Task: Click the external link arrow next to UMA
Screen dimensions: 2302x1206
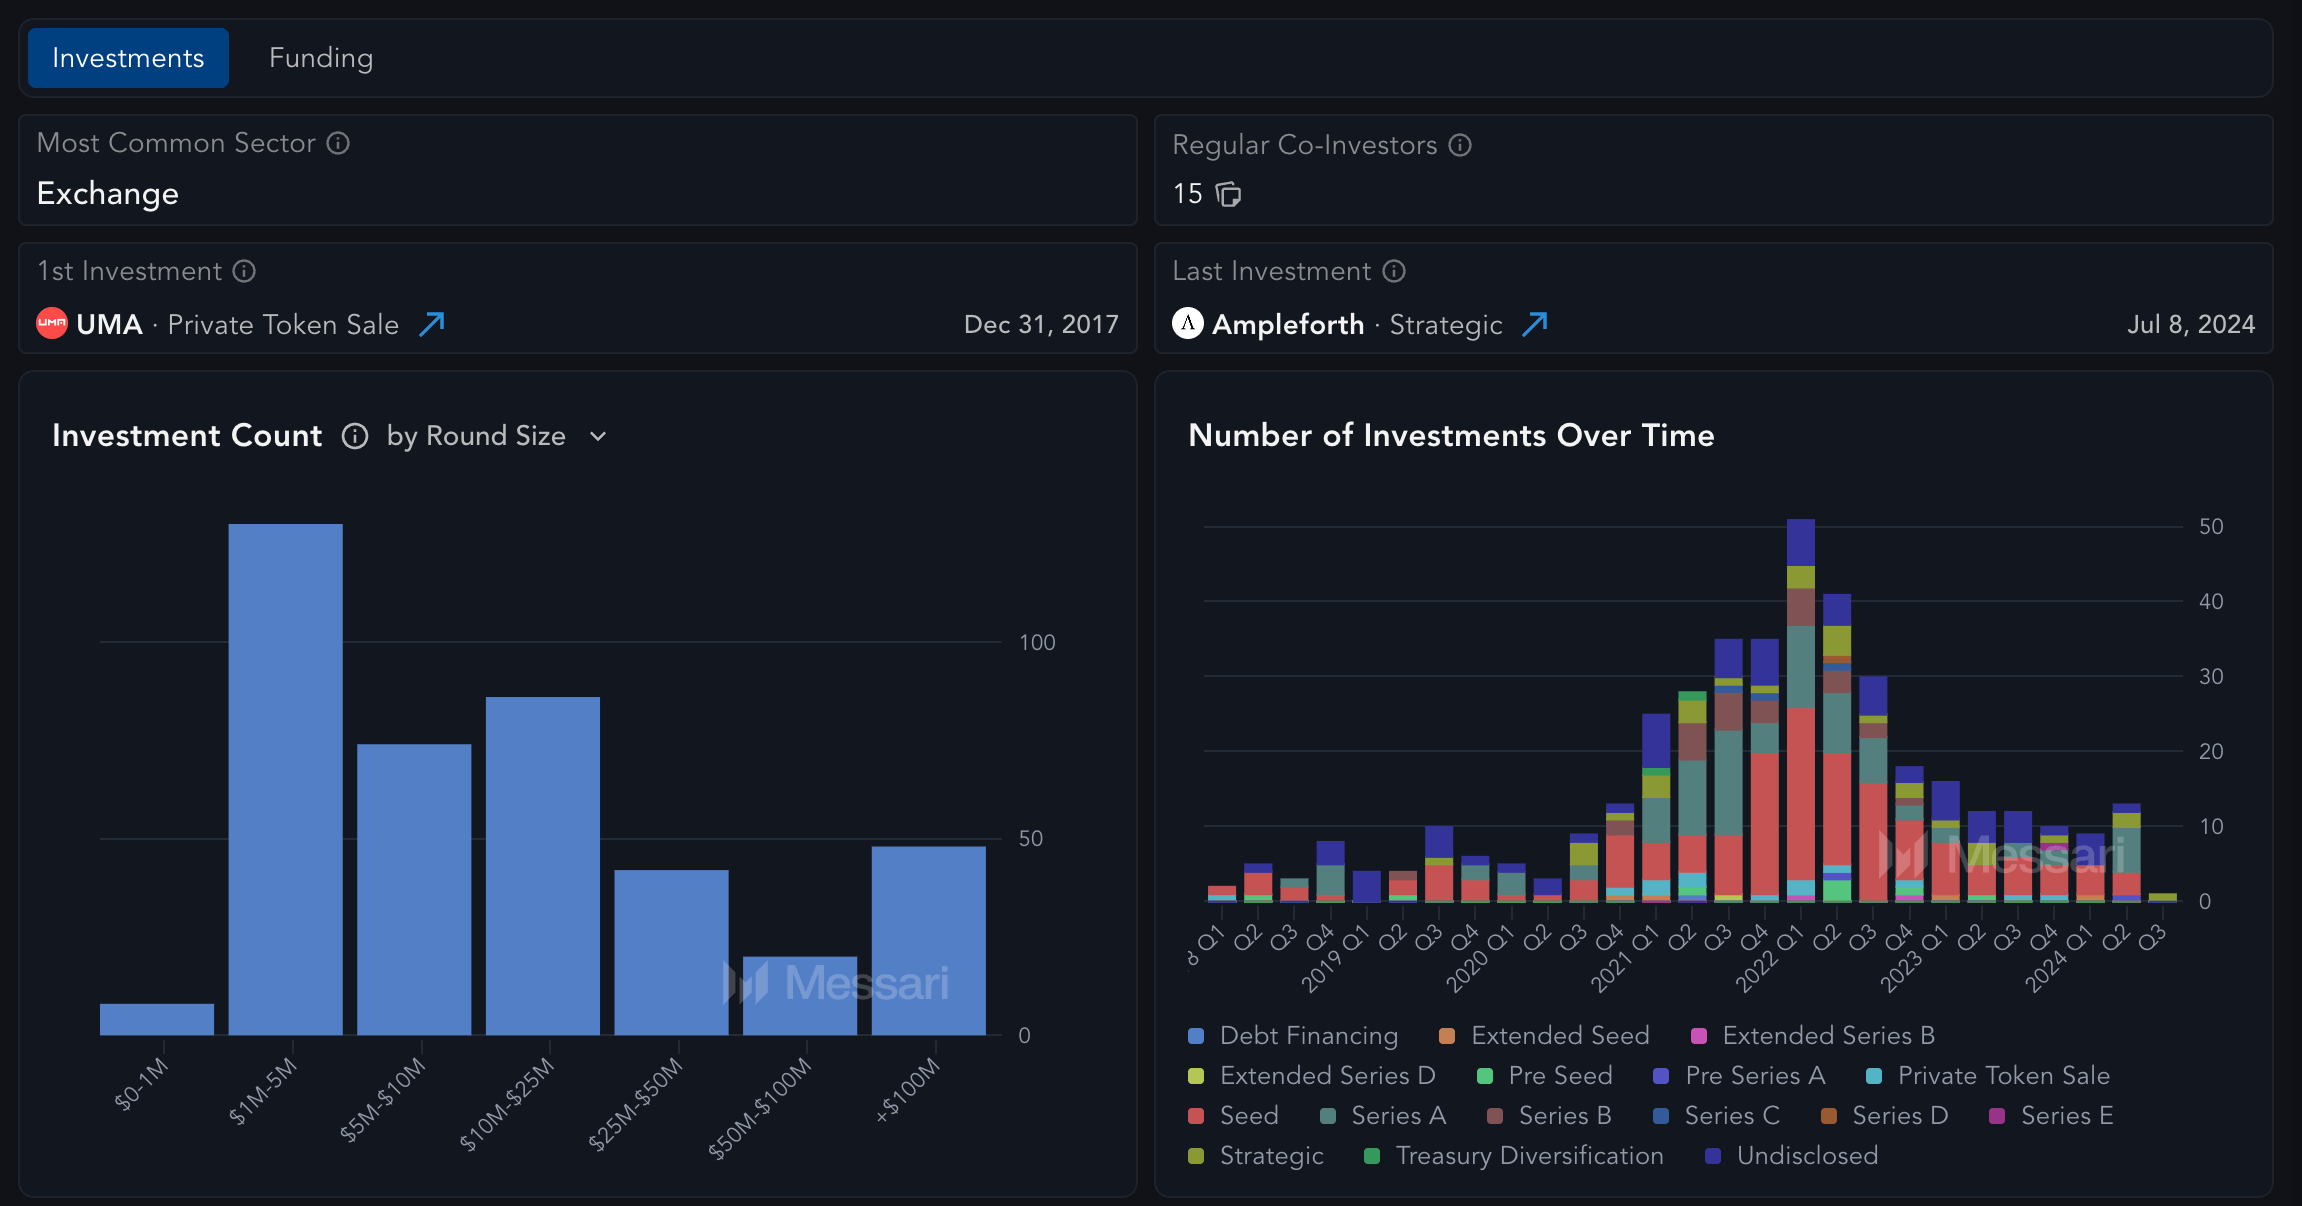Action: 431,323
